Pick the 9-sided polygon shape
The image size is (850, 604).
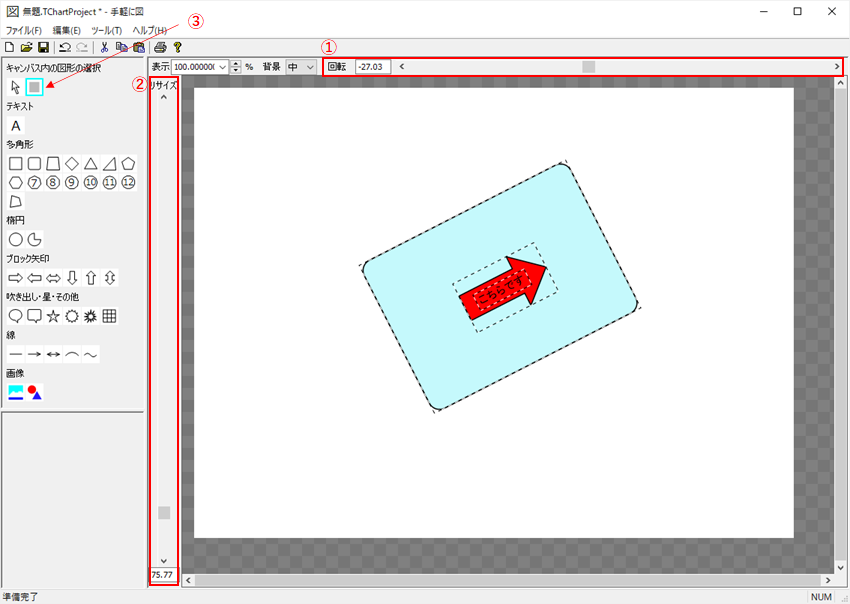(72, 182)
